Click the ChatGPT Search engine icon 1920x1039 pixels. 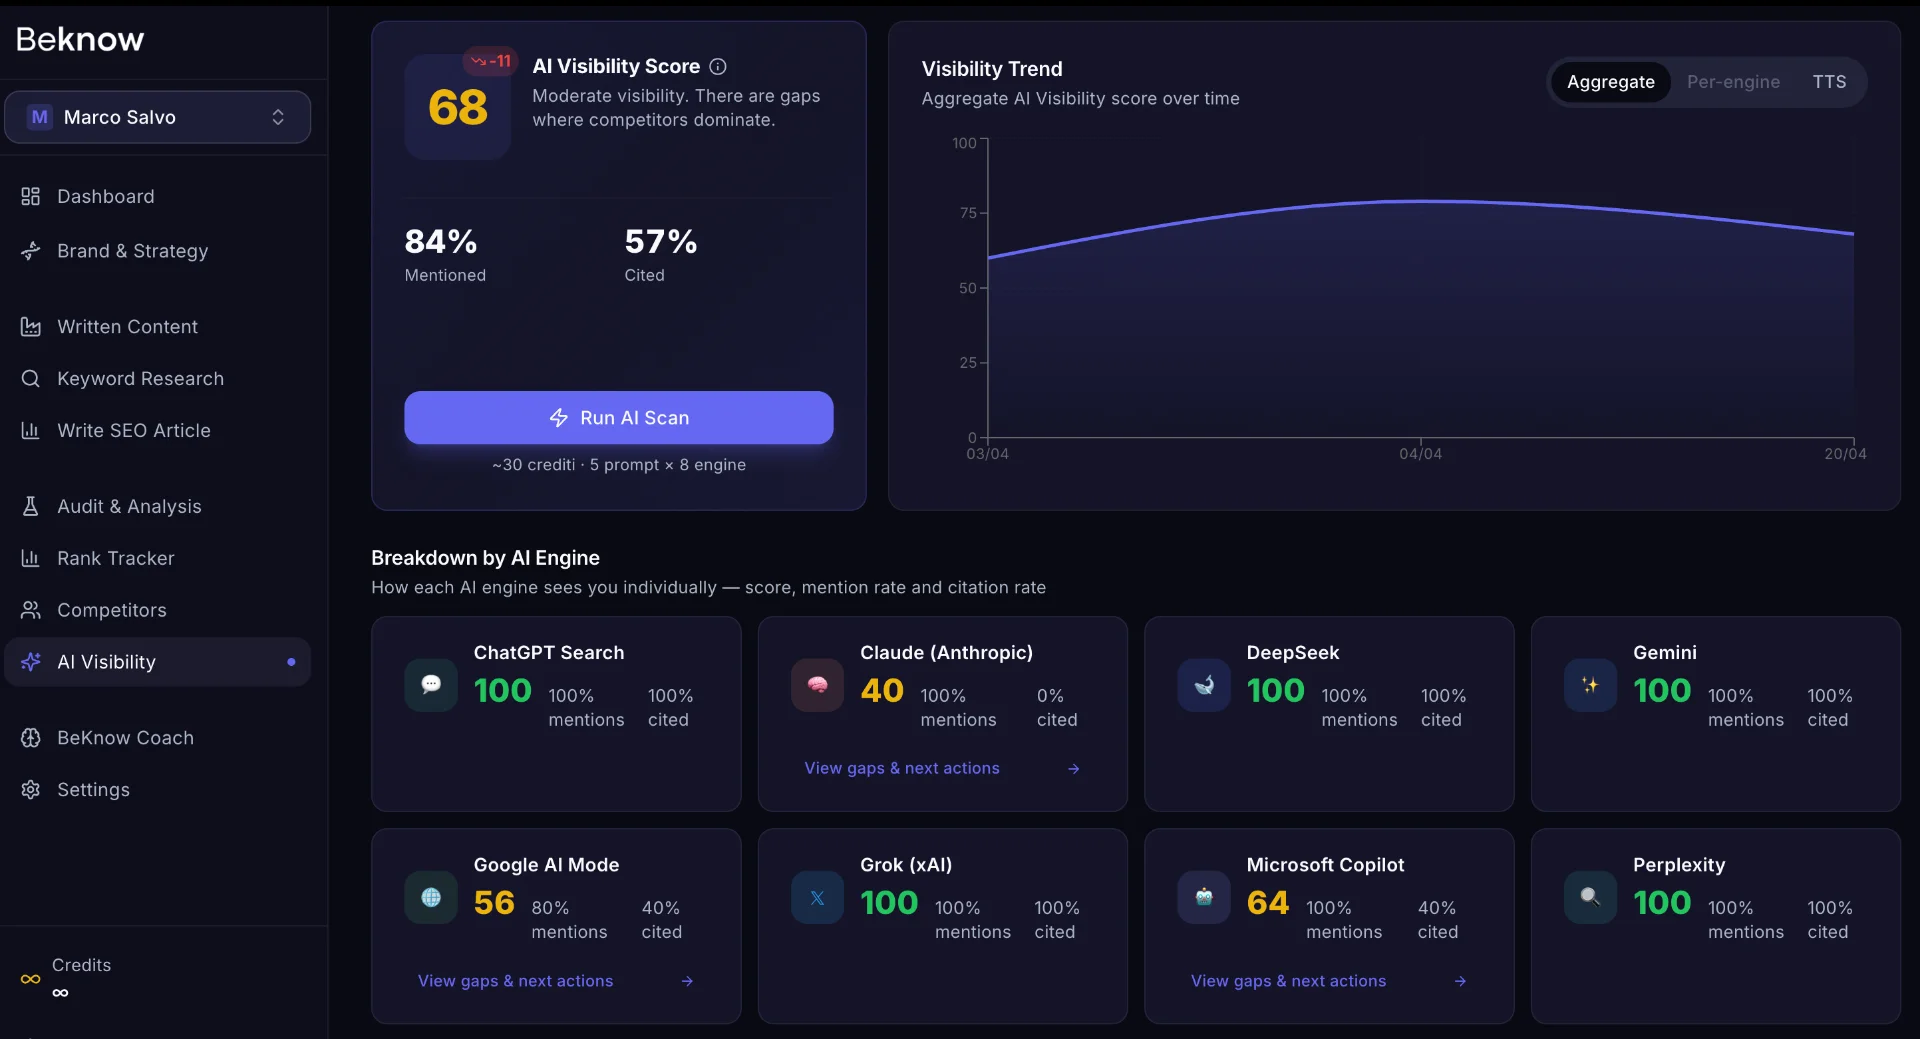(x=431, y=685)
